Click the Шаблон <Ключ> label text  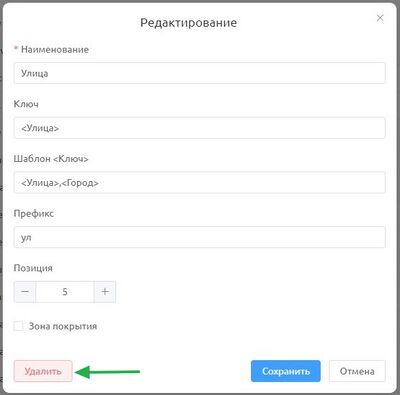(x=51, y=159)
